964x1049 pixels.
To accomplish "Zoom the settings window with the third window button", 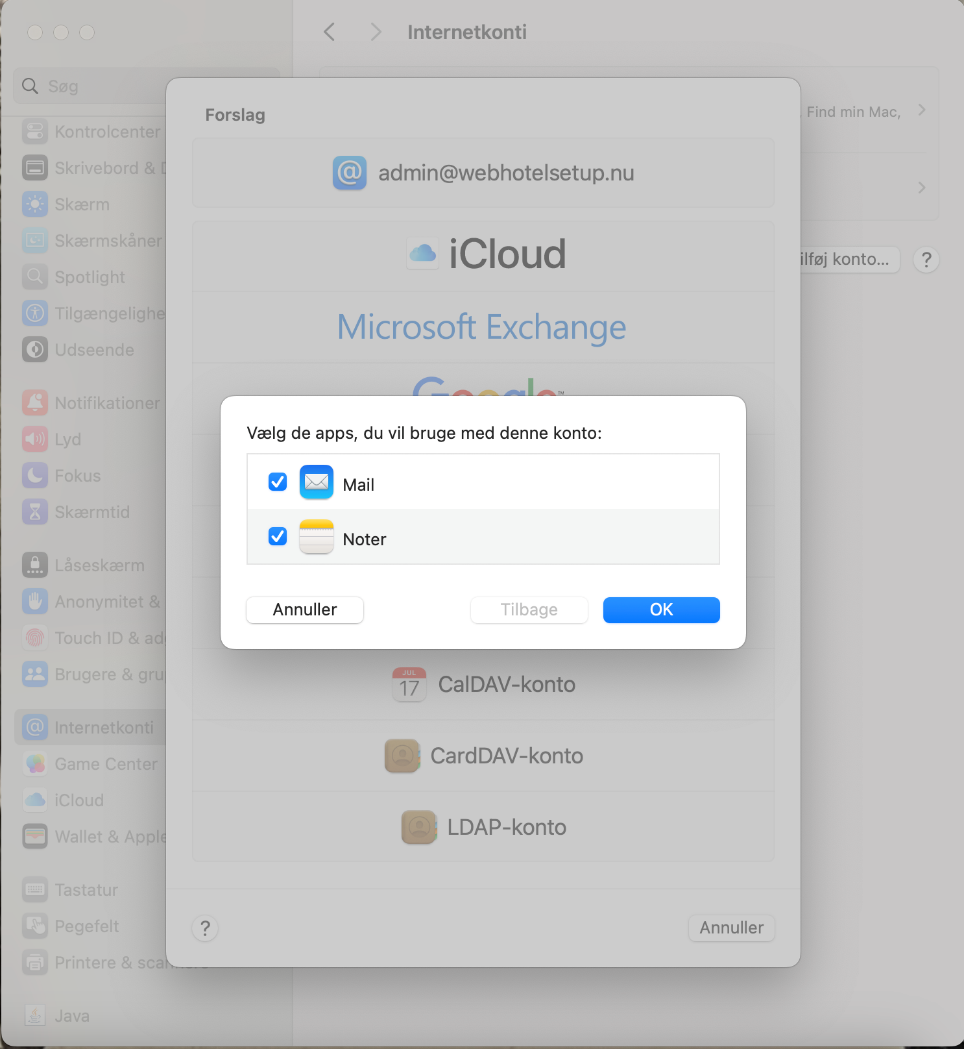I will (87, 32).
